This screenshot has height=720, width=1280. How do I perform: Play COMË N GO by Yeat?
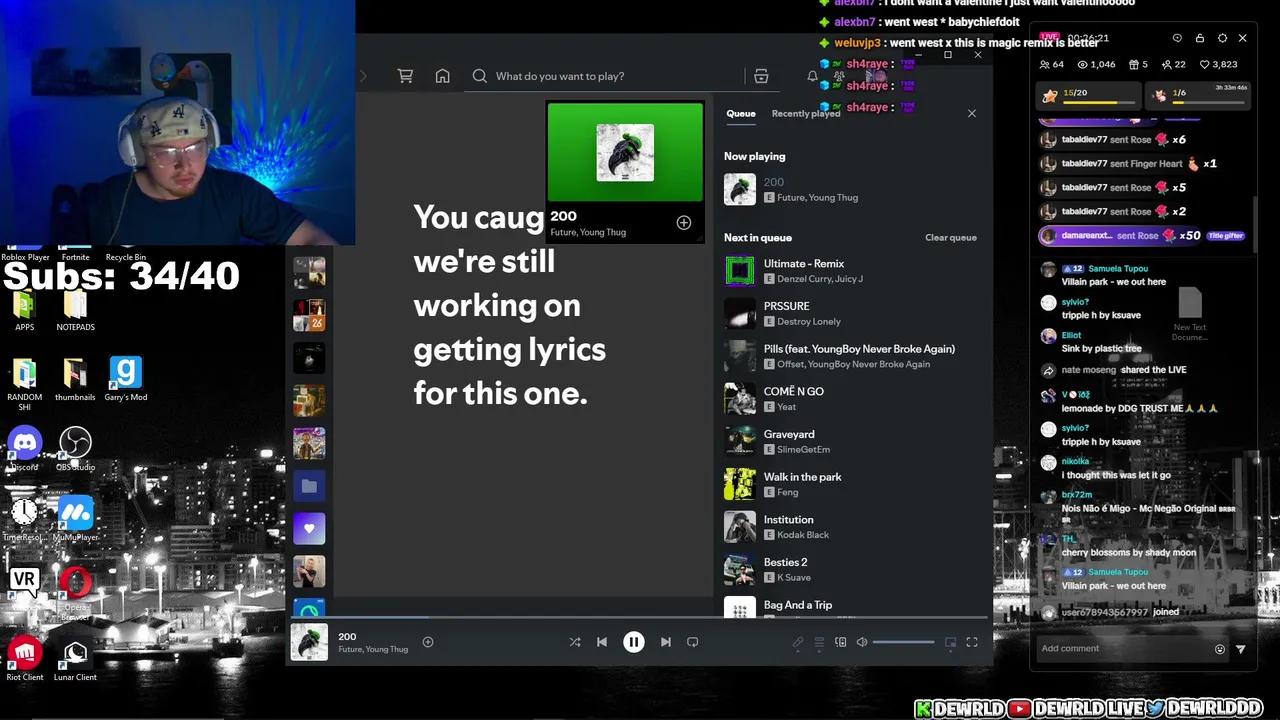tap(851, 399)
